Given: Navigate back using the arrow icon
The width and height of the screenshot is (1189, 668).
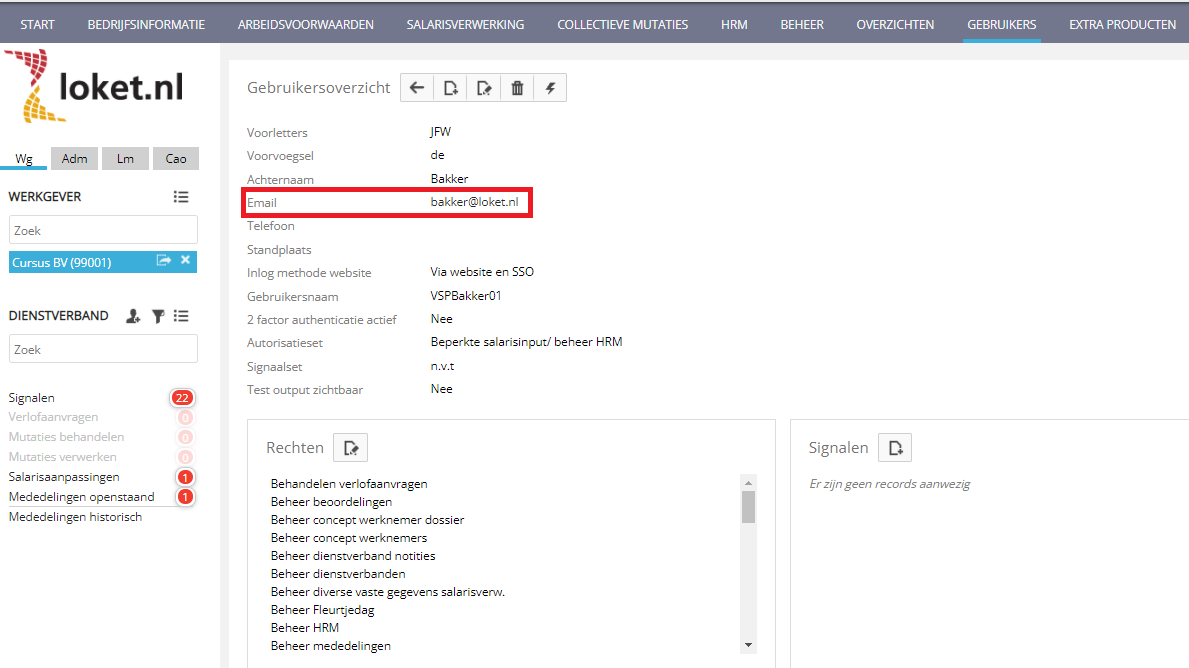Looking at the screenshot, I should [x=417, y=87].
